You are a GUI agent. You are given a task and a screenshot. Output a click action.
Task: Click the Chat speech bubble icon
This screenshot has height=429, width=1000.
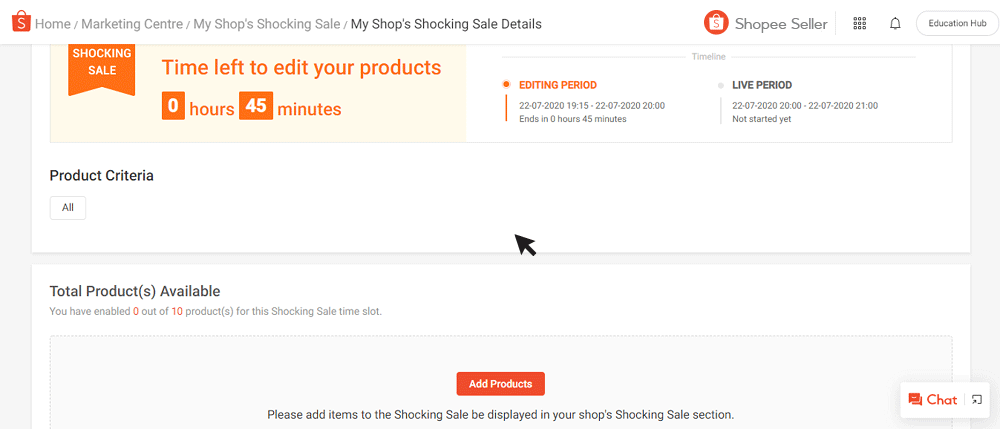(915, 399)
